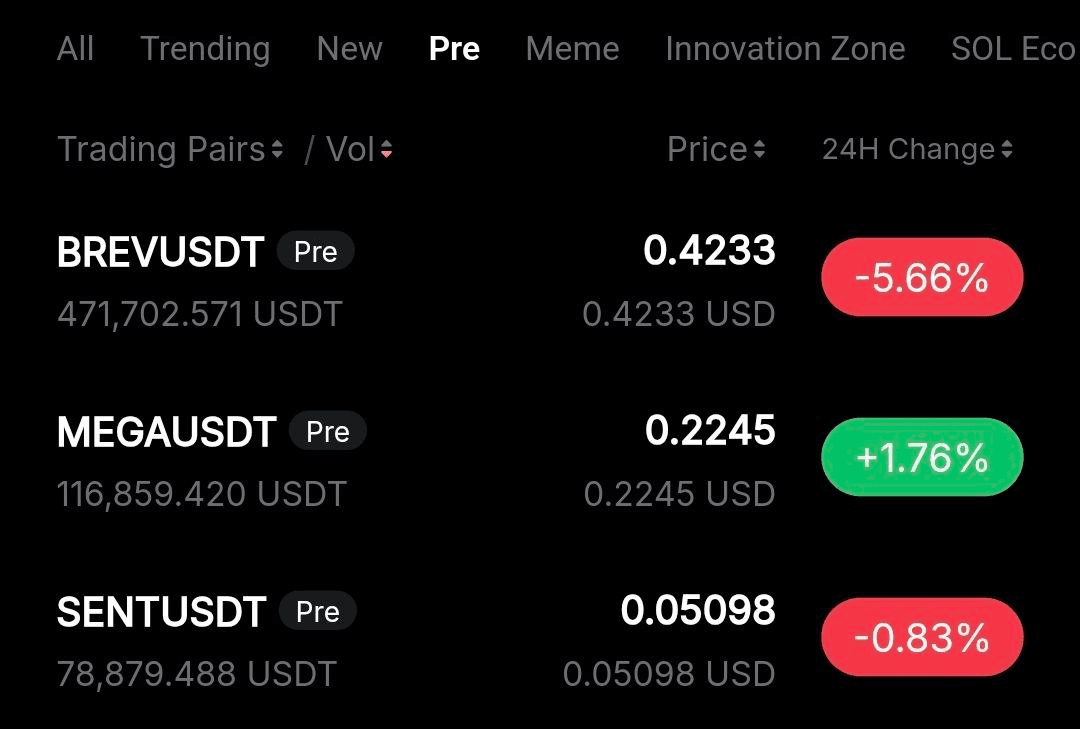Open the MEGAUSDT trading pair

[x=166, y=432]
